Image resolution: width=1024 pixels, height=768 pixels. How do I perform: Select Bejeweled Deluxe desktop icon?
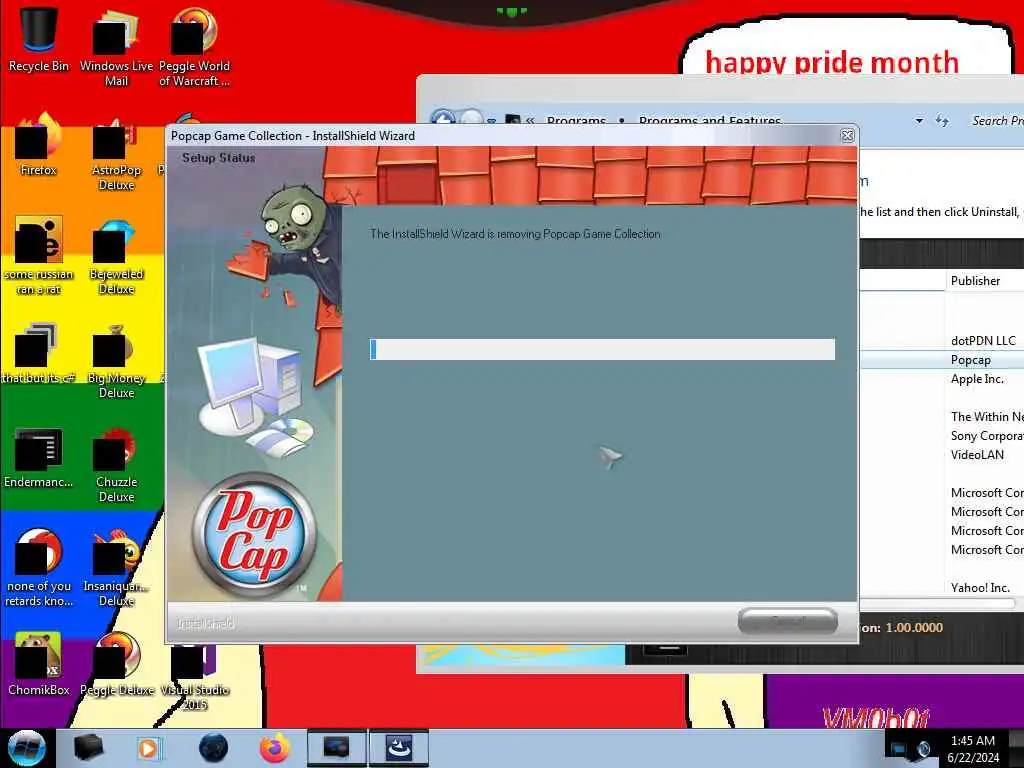[x=116, y=257]
